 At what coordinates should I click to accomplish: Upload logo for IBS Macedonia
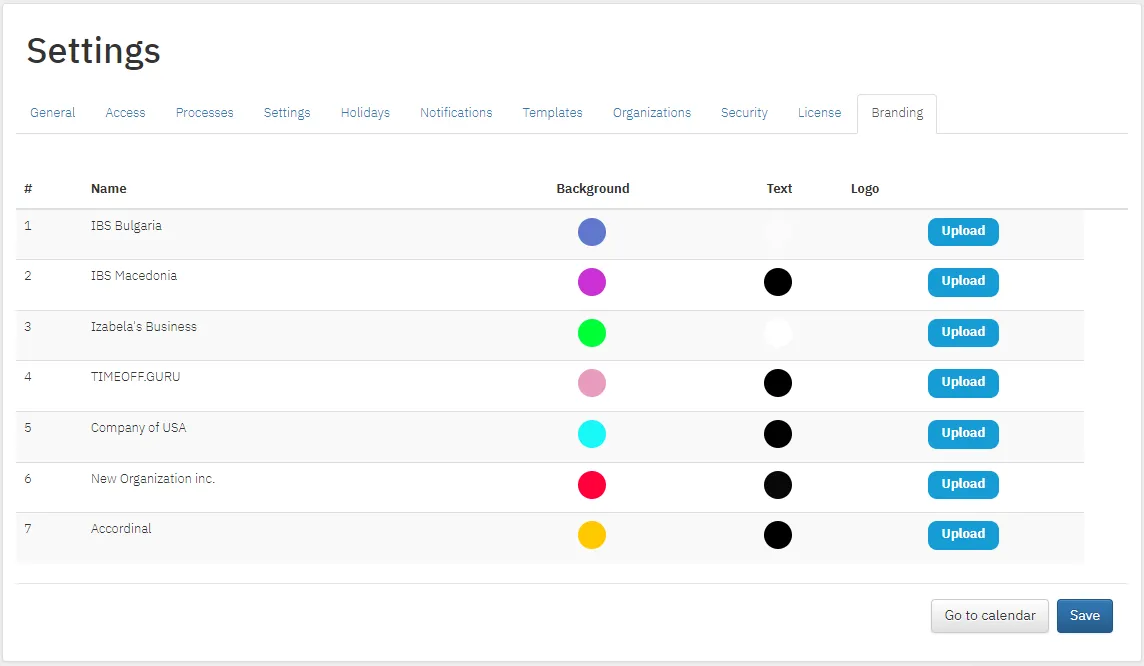point(963,282)
